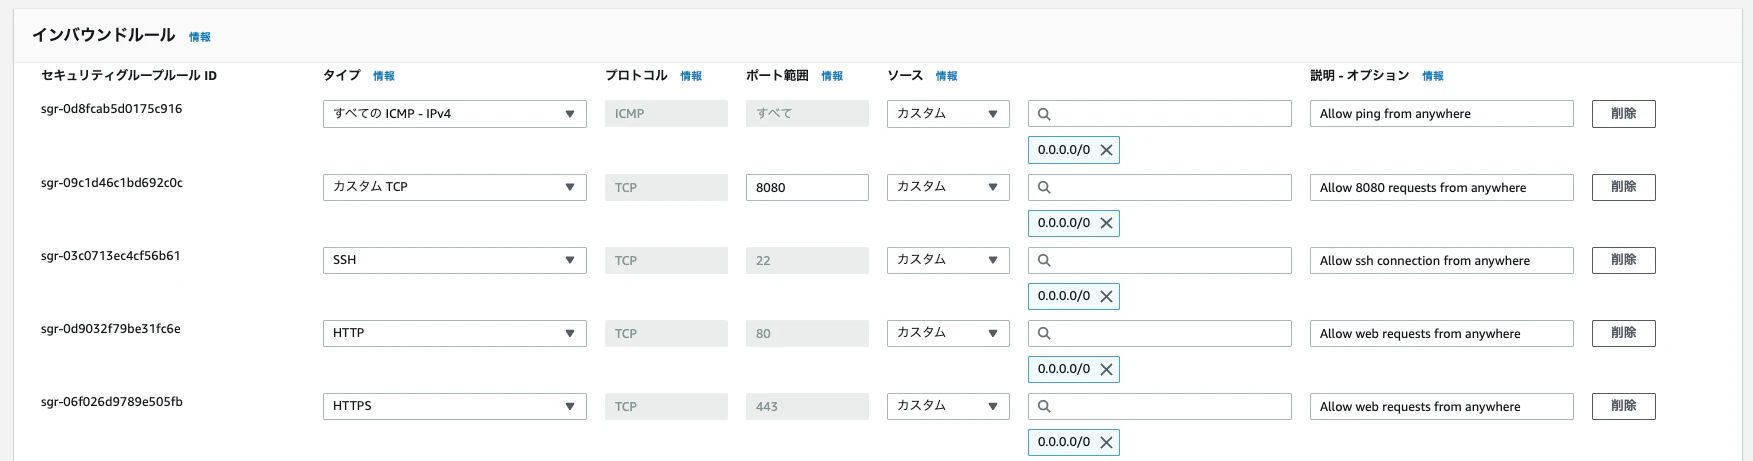Screen dimensions: 1753x461
Task: Open source カスタム dropdown for ICMP rule
Action: 948,114
